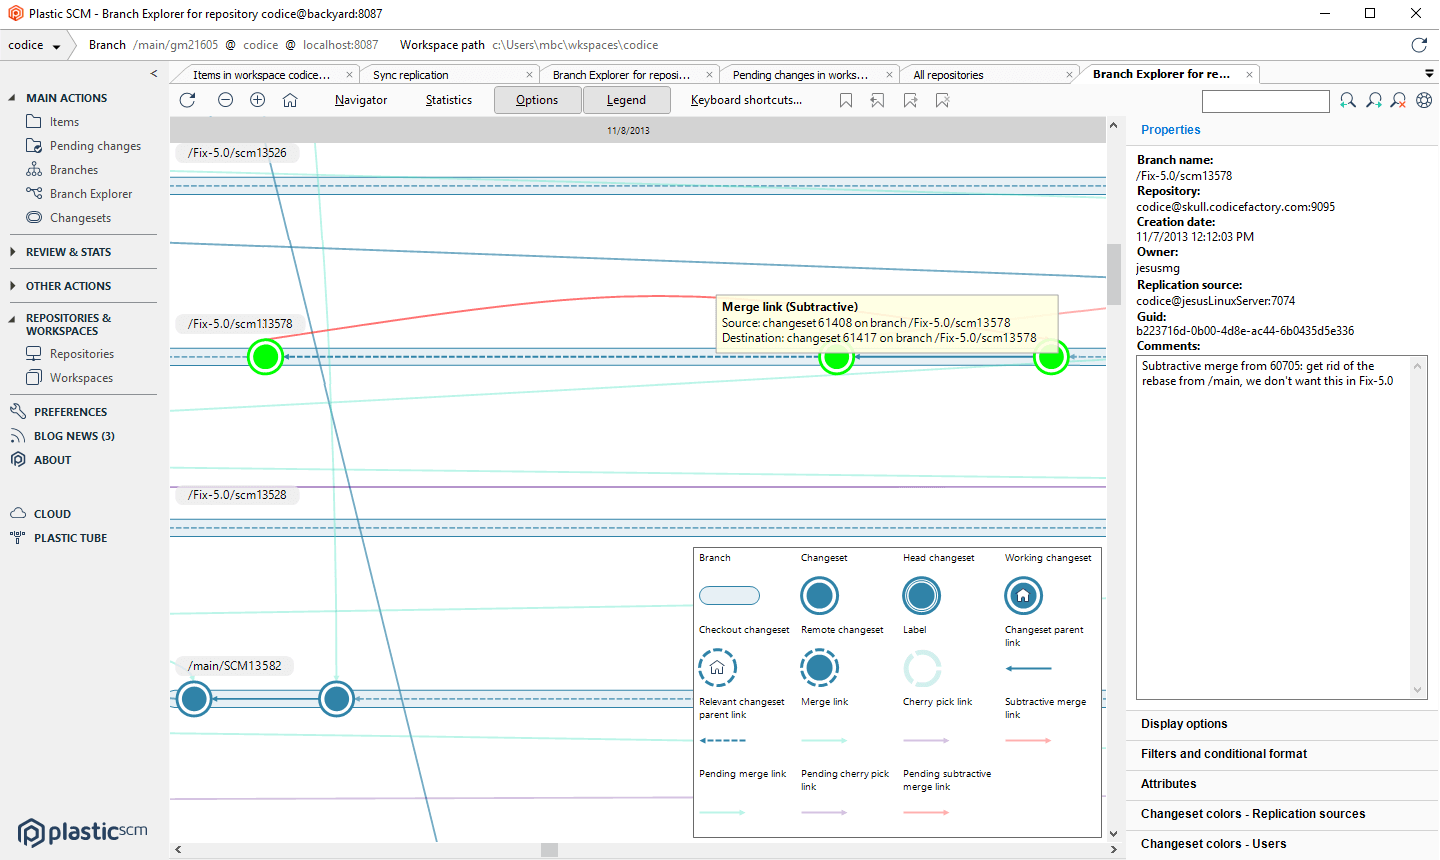The height and width of the screenshot is (860, 1440).
Task: Select the /main/SCM13582 branch label
Action: pyautogui.click(x=234, y=666)
